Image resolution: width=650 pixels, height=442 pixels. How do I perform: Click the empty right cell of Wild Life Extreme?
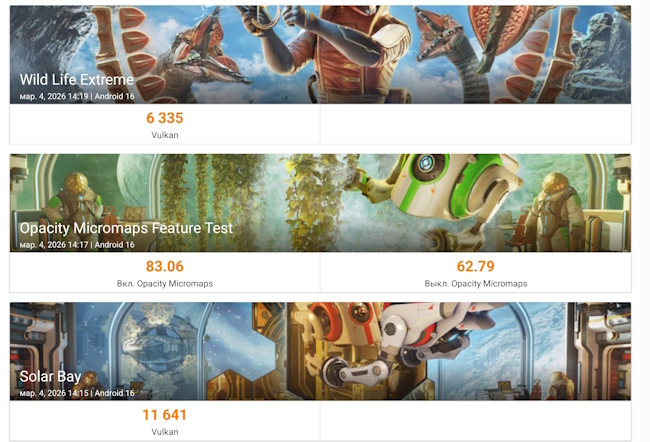click(x=475, y=124)
